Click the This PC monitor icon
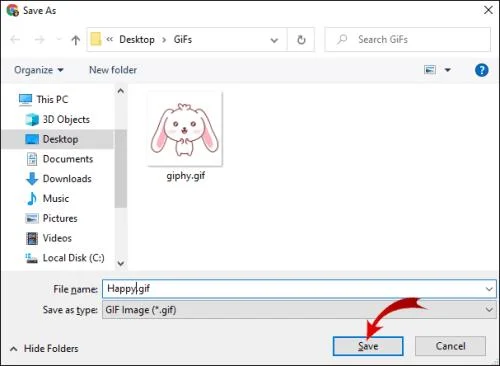Screen dimensions: 500x366 click(x=25, y=100)
